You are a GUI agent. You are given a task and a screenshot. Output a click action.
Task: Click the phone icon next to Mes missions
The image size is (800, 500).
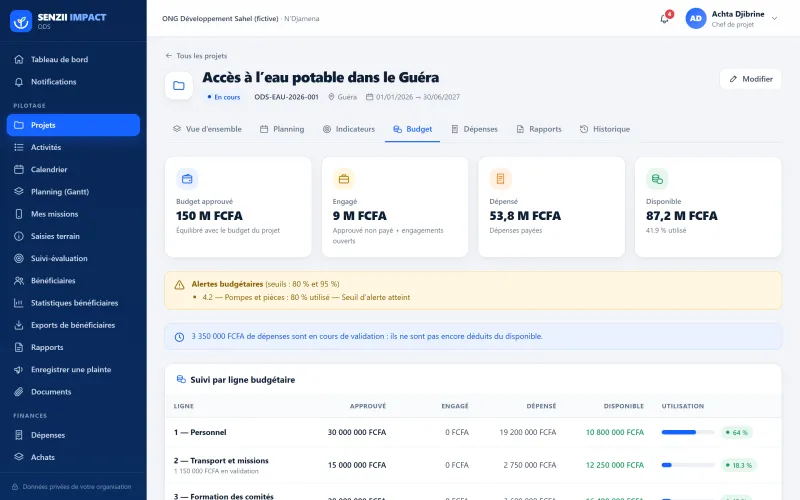[19, 214]
